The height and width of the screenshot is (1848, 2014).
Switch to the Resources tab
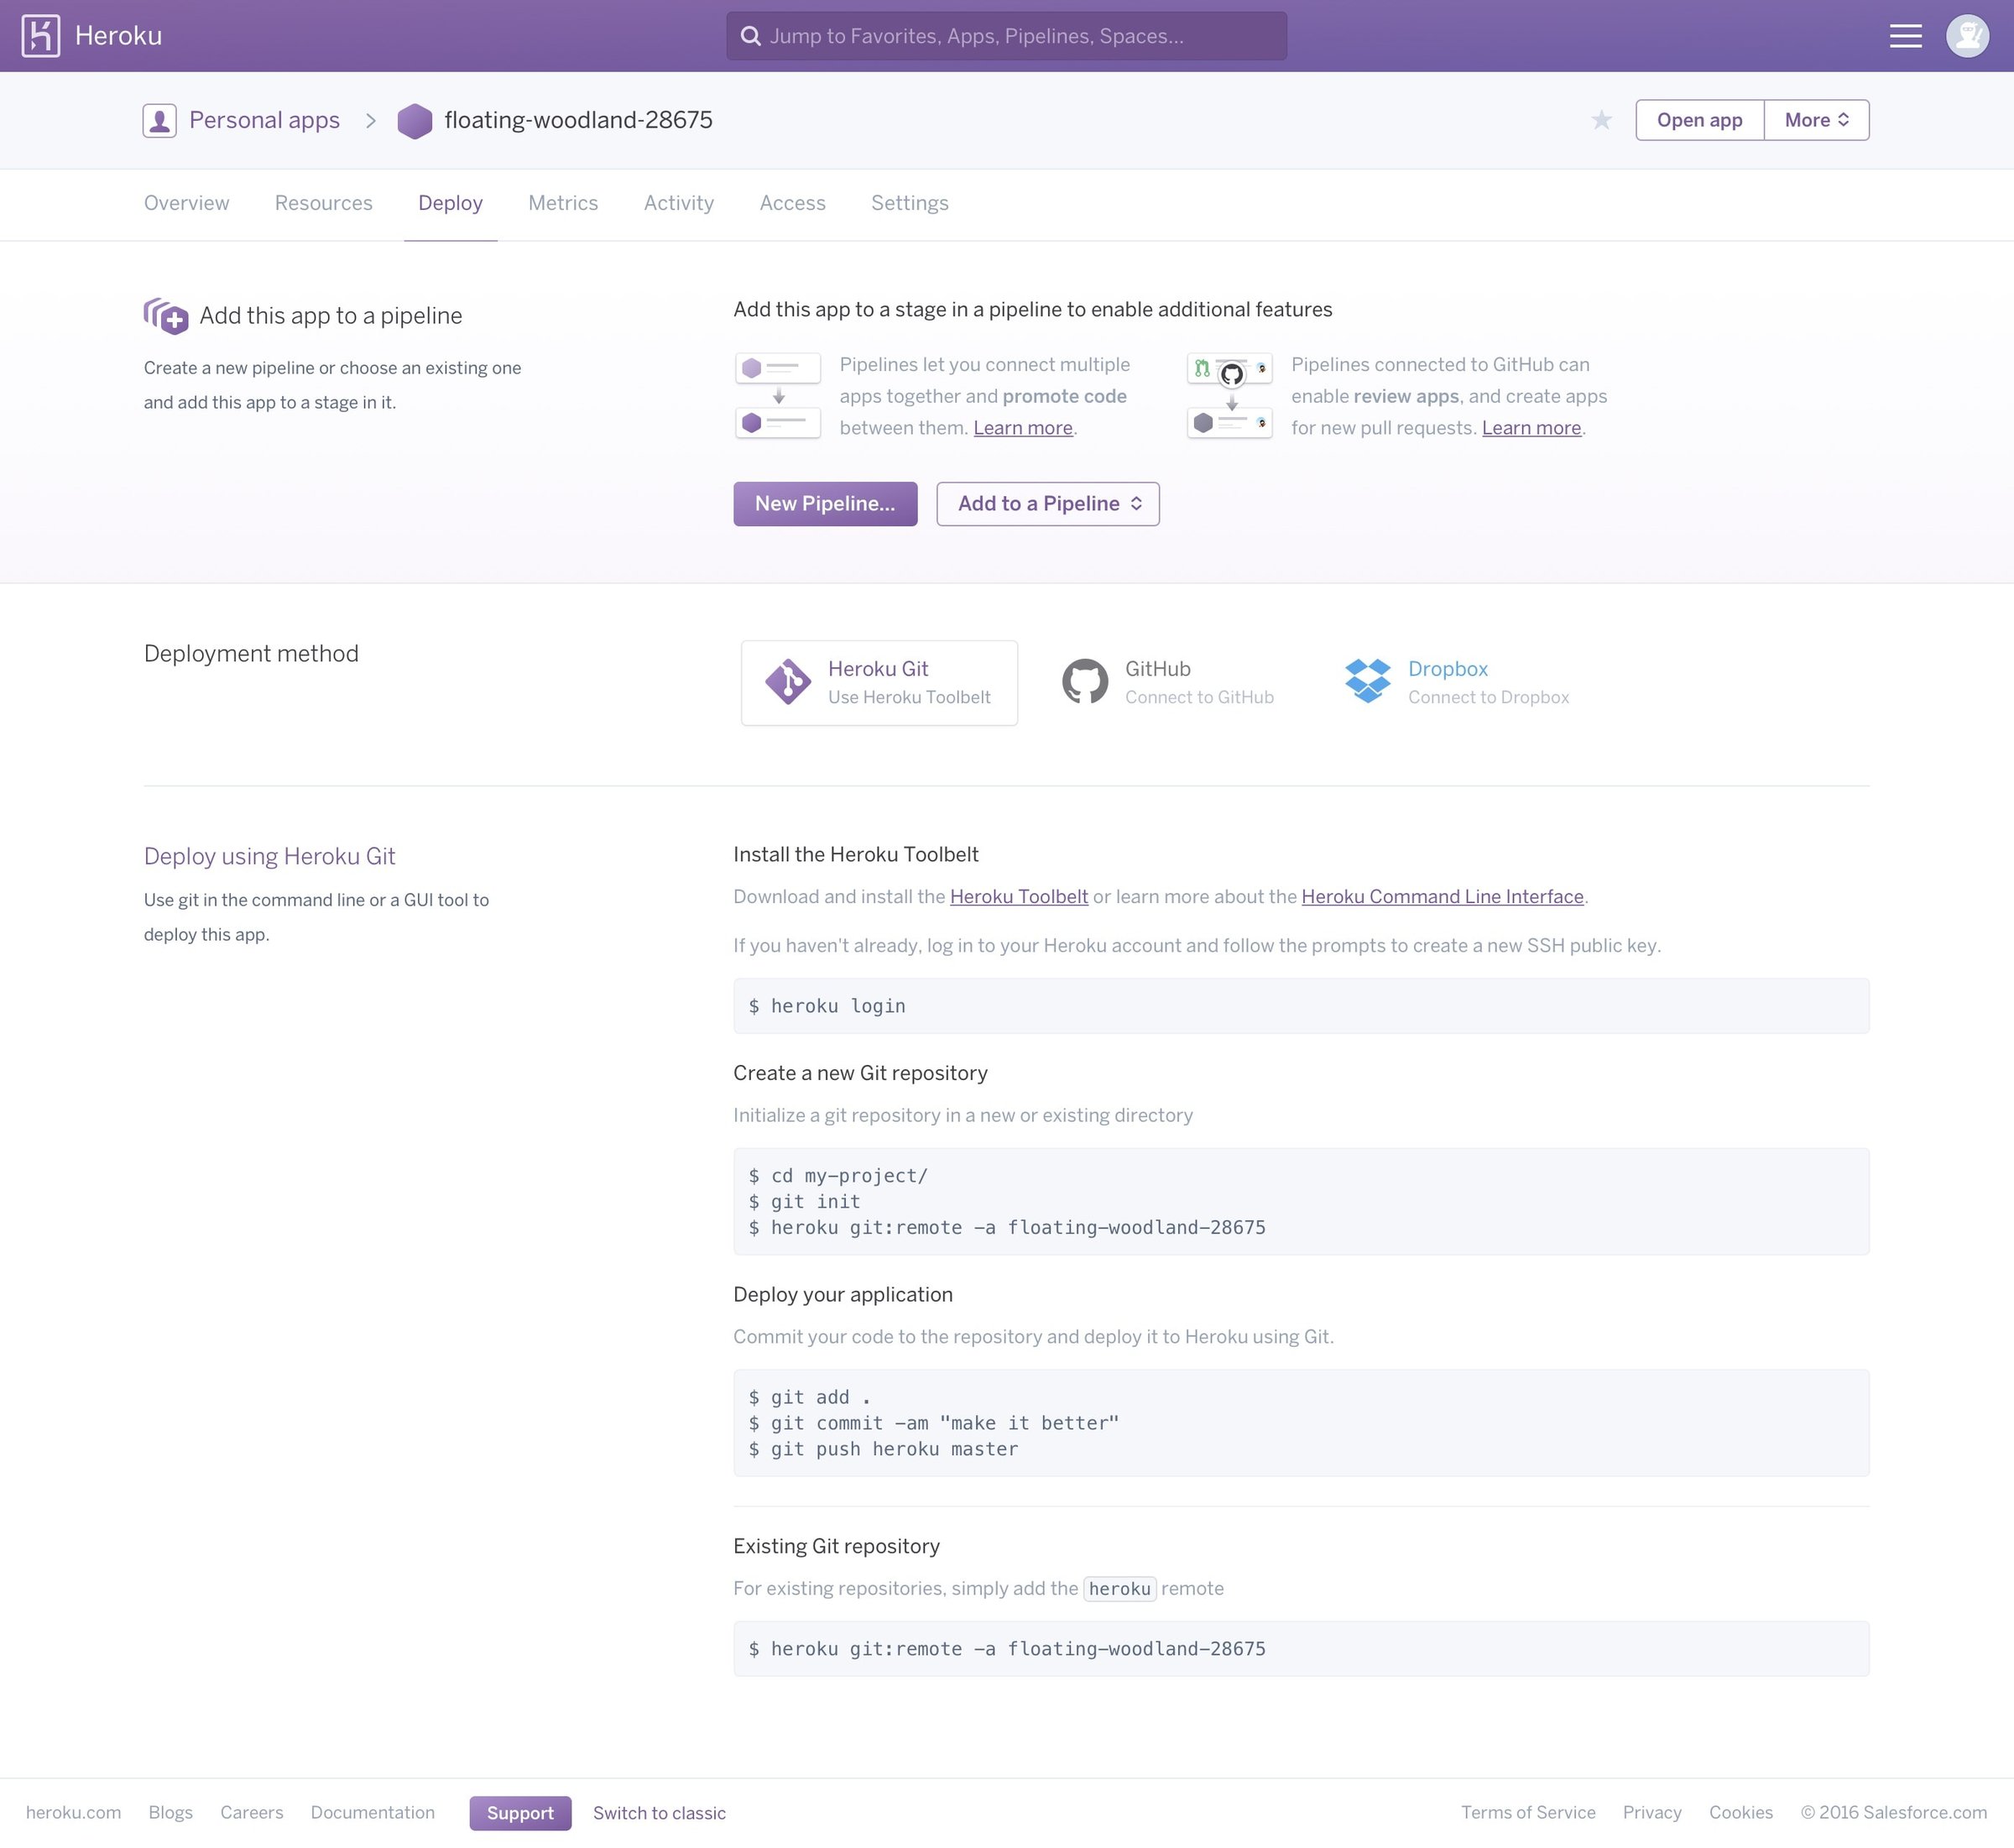[x=323, y=203]
